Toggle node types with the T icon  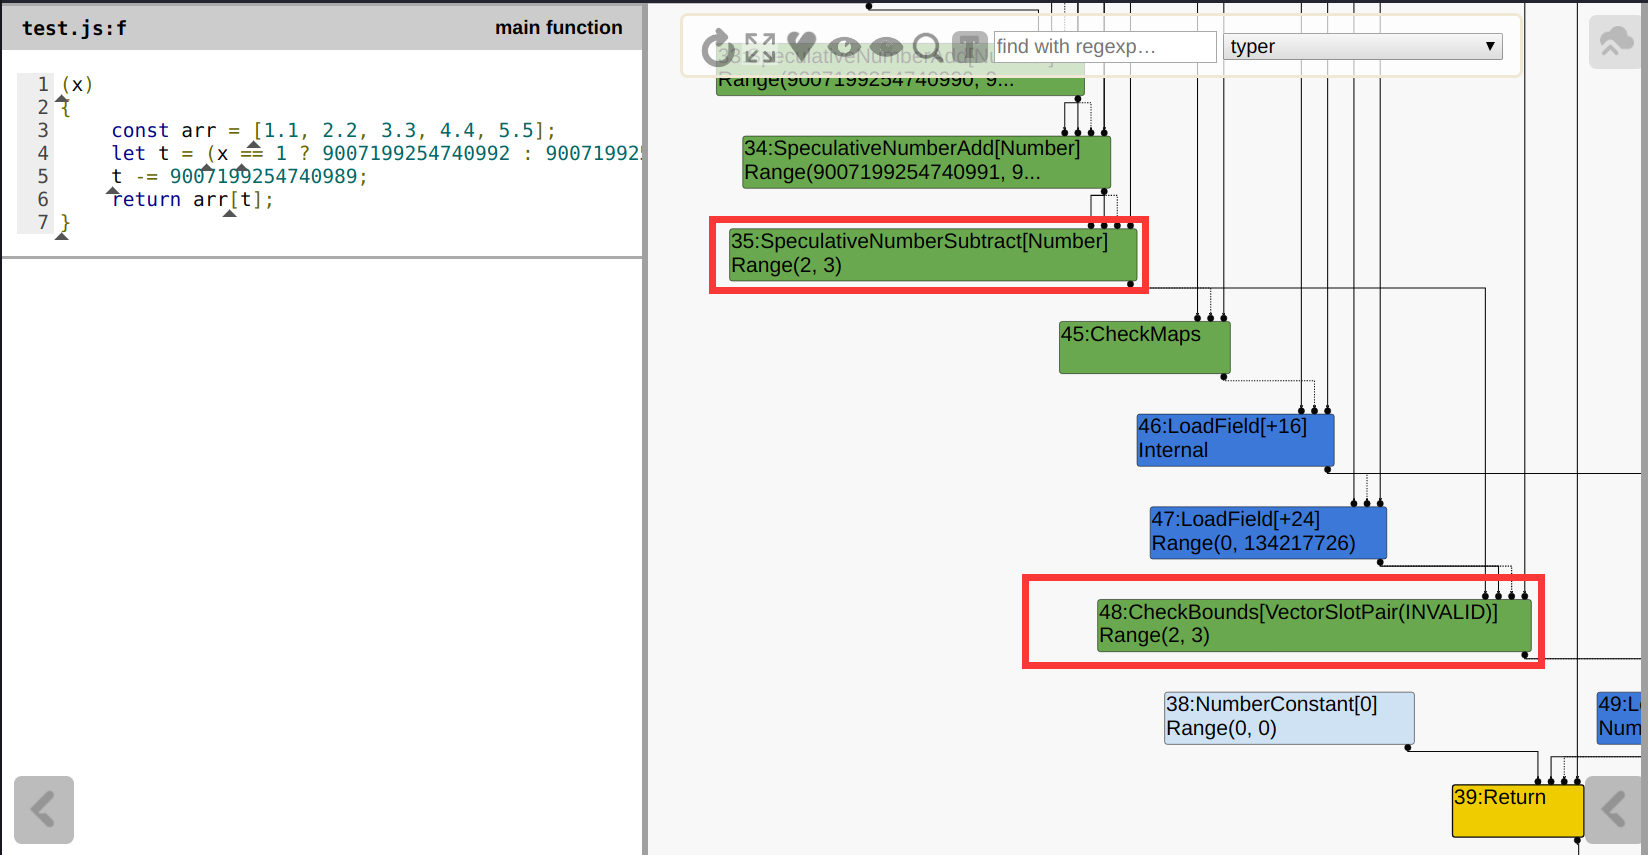(x=968, y=47)
